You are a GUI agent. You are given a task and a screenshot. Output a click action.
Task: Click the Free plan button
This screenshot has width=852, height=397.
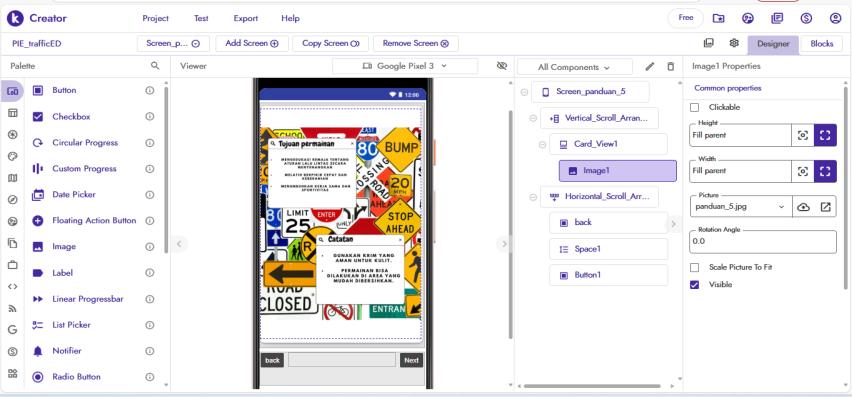(x=686, y=18)
